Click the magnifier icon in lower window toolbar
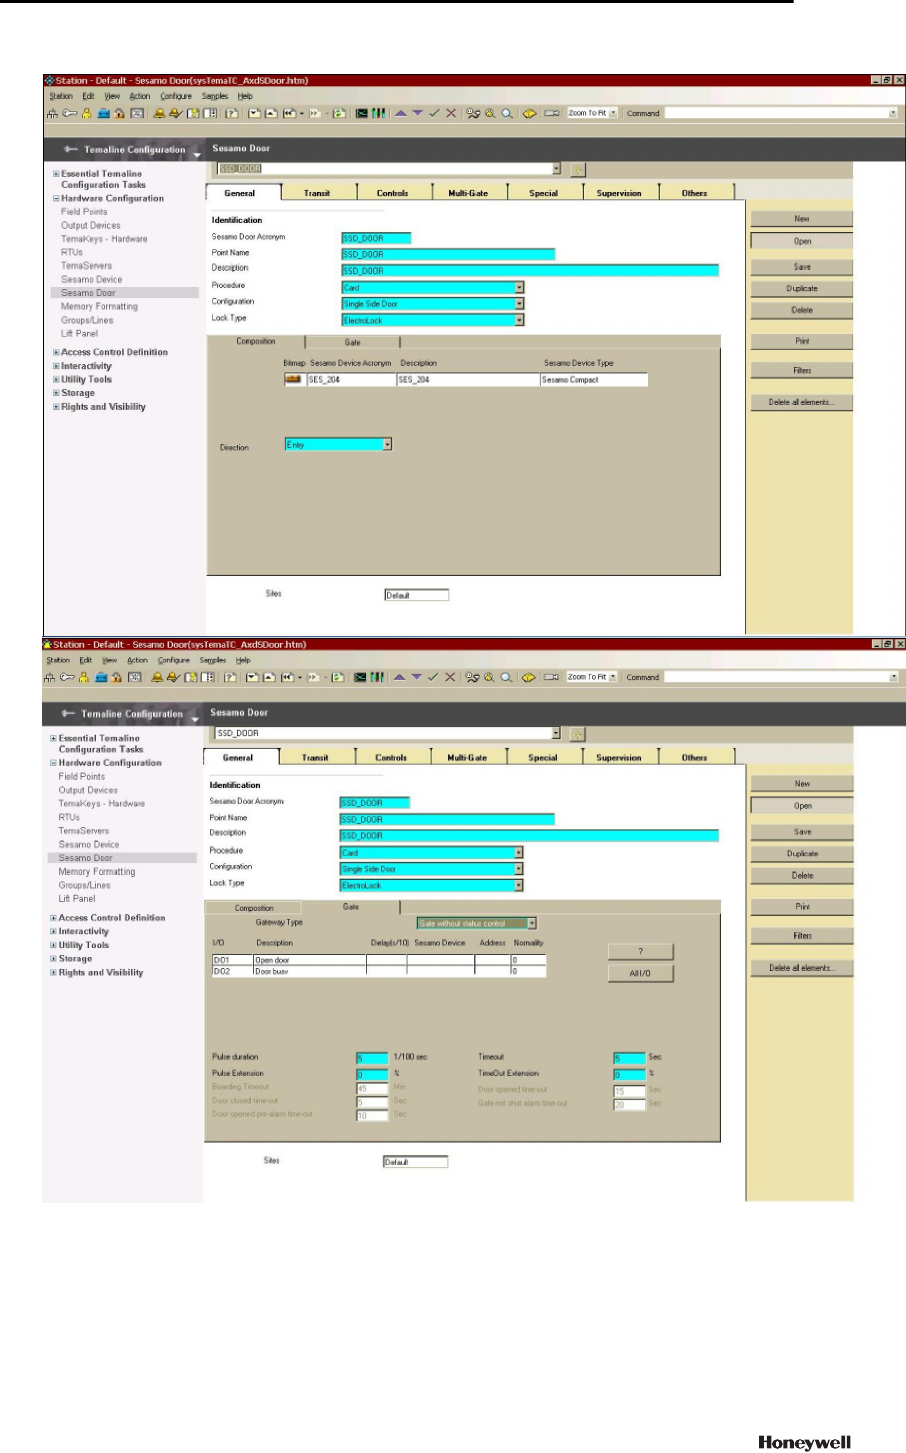The image size is (906, 1453). coord(507,677)
